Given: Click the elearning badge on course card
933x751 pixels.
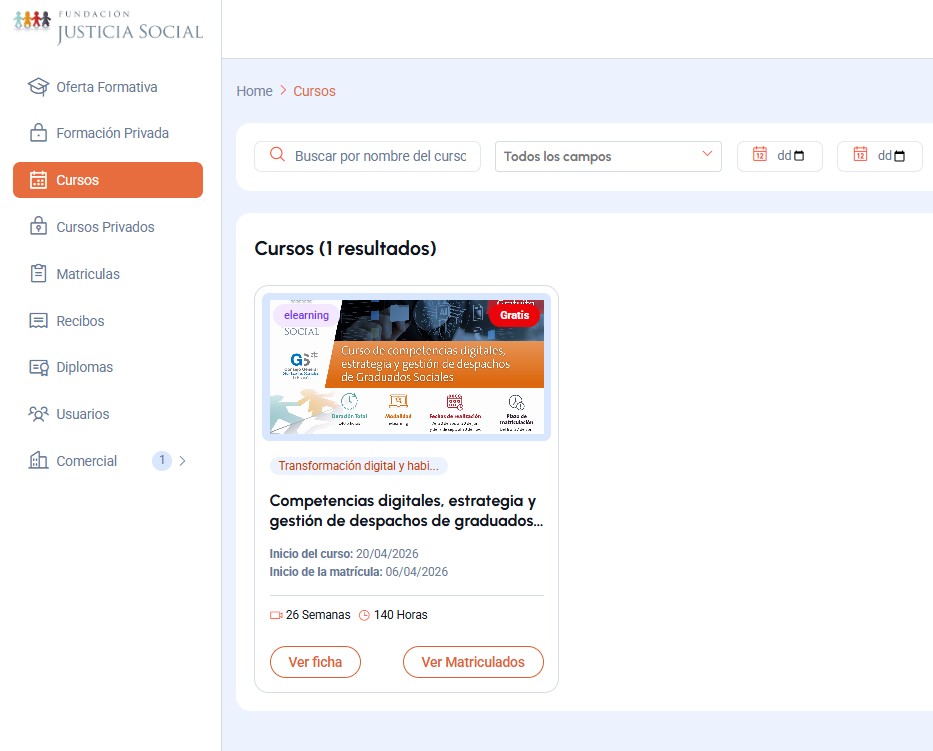Looking at the screenshot, I should point(306,315).
